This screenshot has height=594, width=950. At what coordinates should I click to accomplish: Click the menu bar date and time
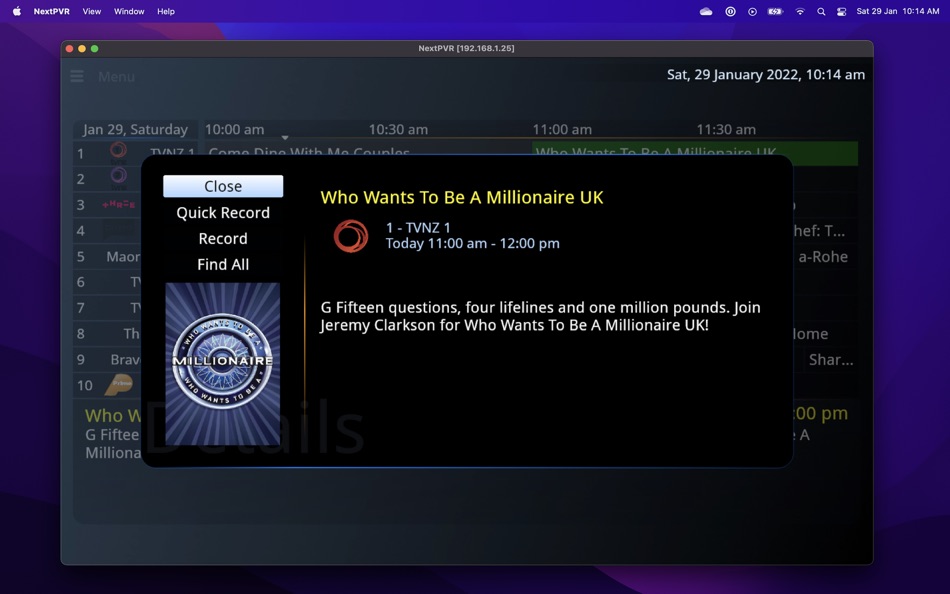point(898,12)
